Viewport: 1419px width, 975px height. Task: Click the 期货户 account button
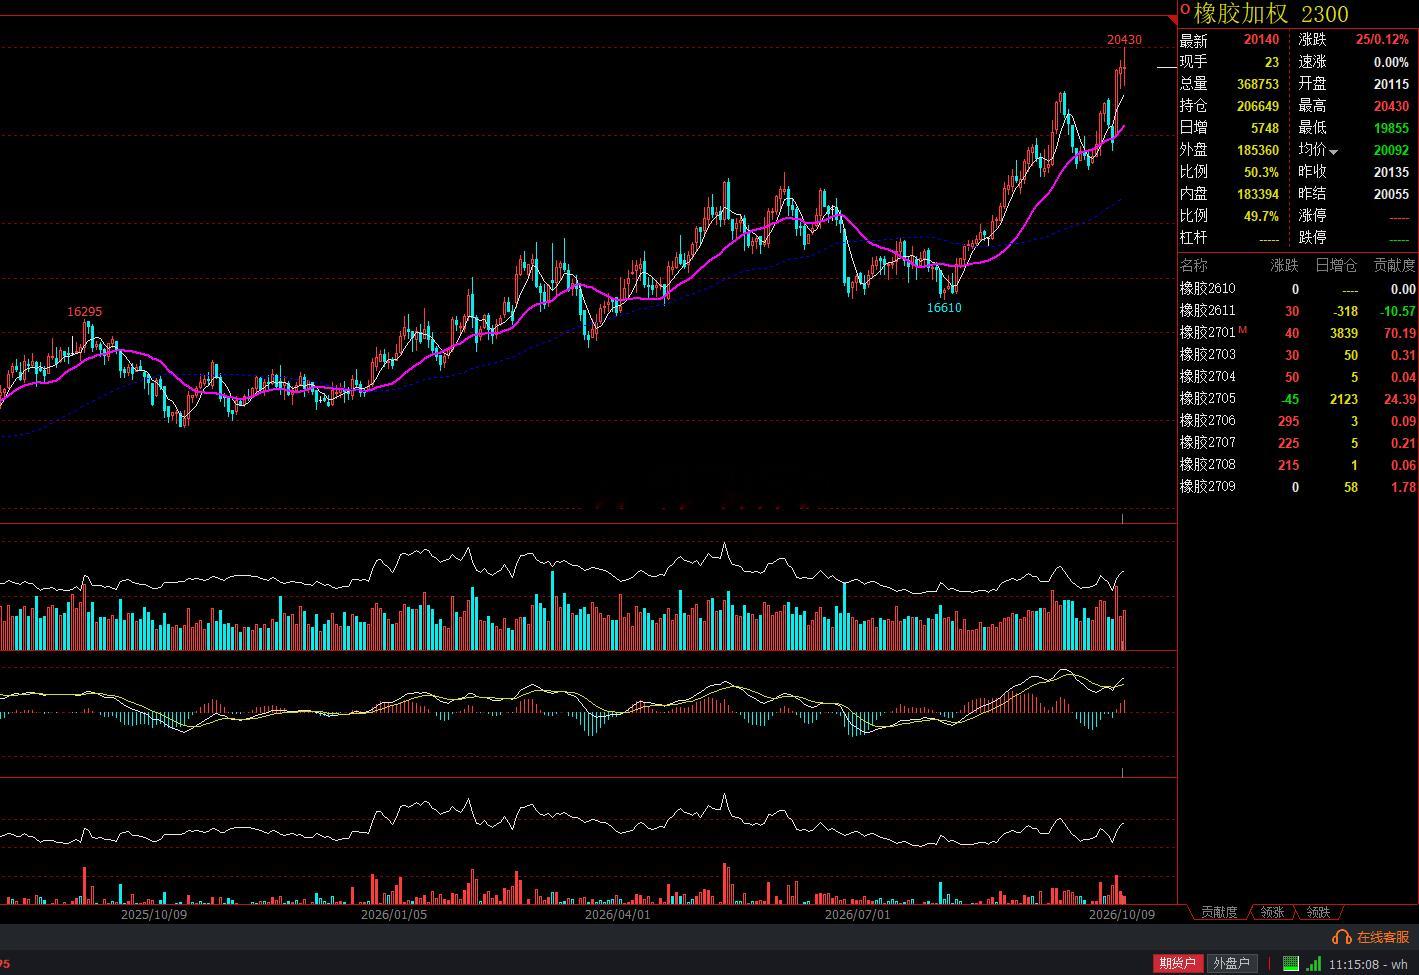tap(1177, 964)
